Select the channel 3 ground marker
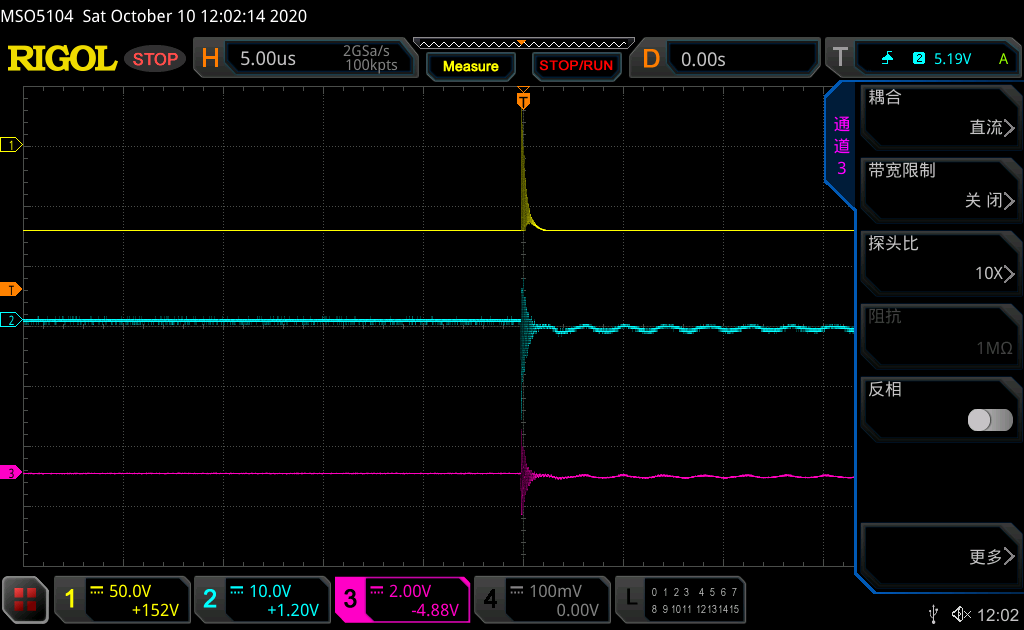The image size is (1024, 630). coord(12,473)
